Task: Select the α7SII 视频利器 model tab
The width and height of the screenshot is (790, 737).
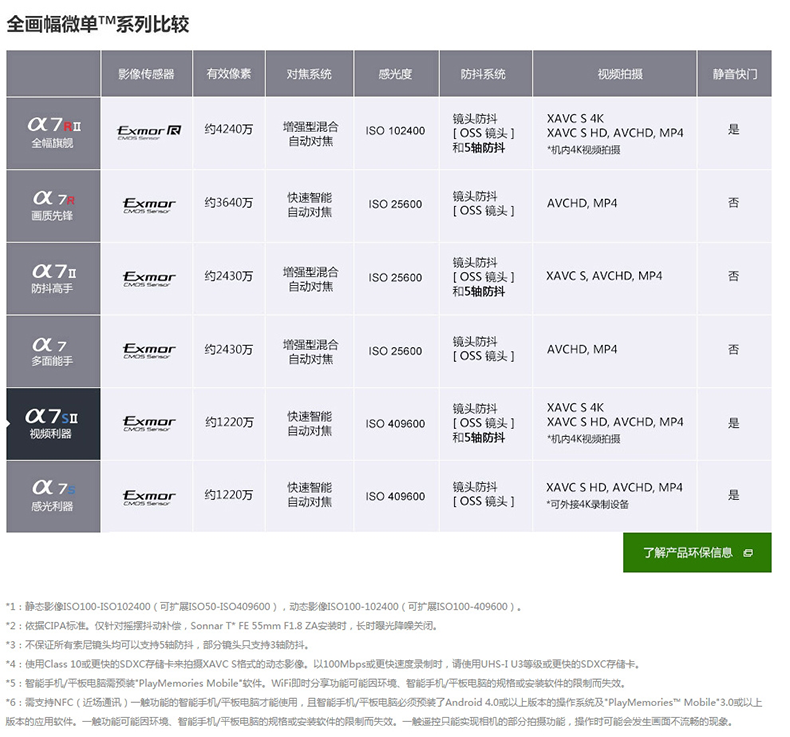Action: tap(53, 424)
